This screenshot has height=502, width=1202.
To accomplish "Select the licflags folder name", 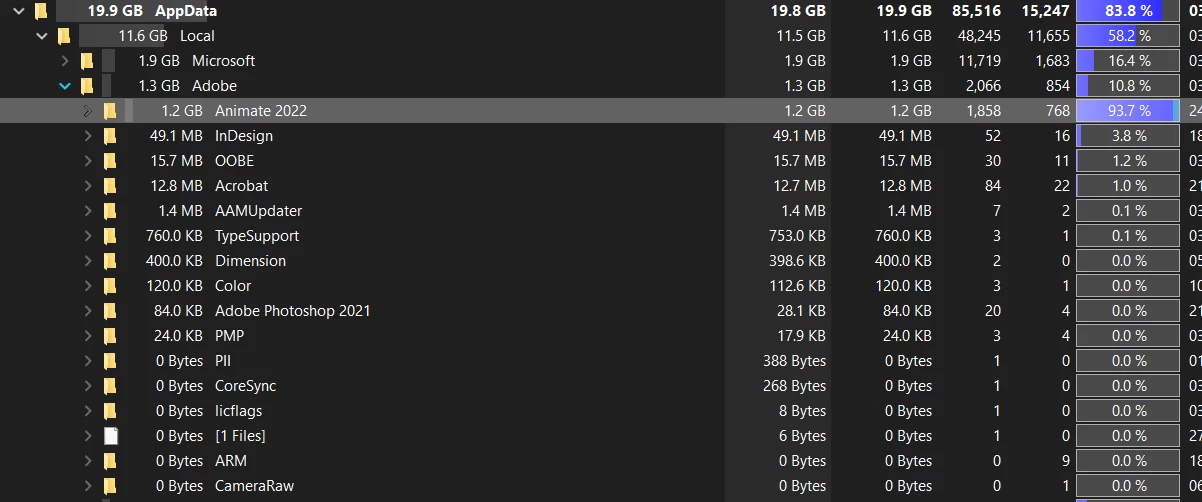I will point(238,411).
